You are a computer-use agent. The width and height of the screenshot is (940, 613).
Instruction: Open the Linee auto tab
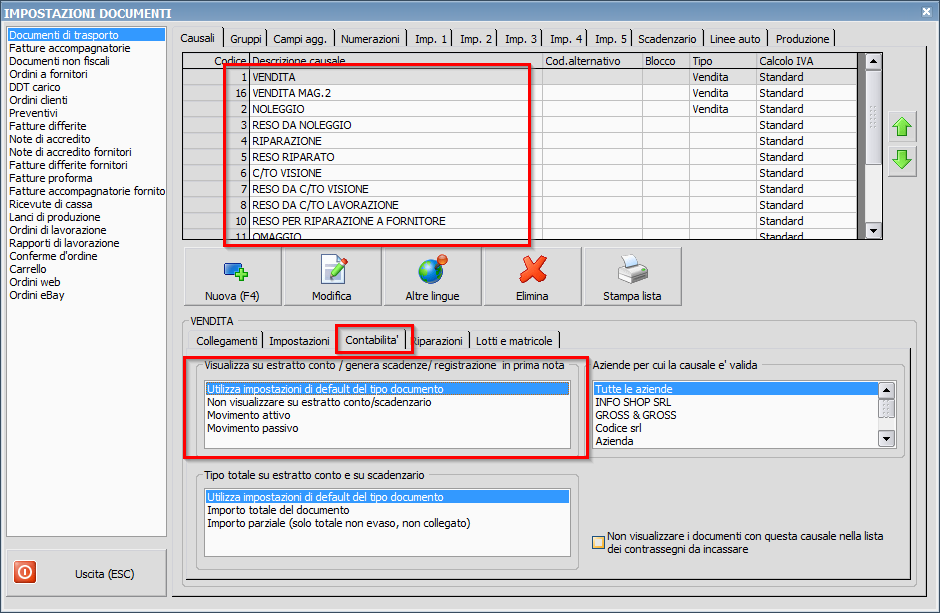[x=735, y=39]
